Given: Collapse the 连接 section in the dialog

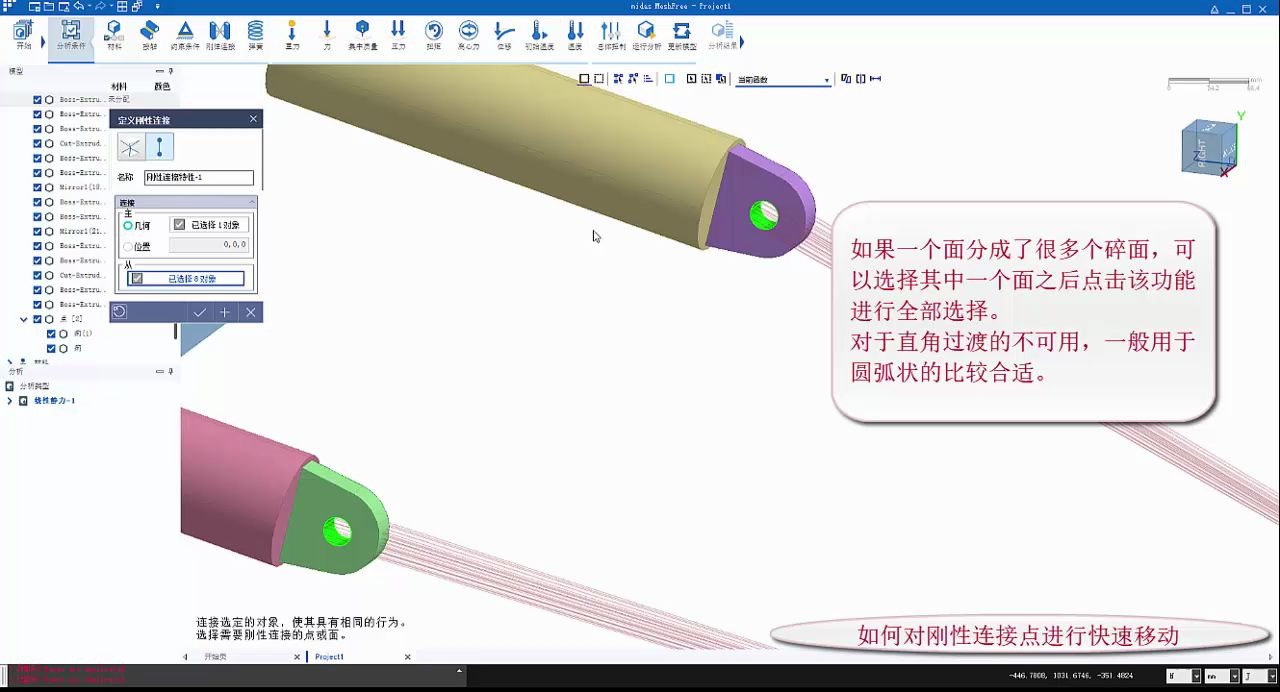Looking at the screenshot, I should 252,201.
